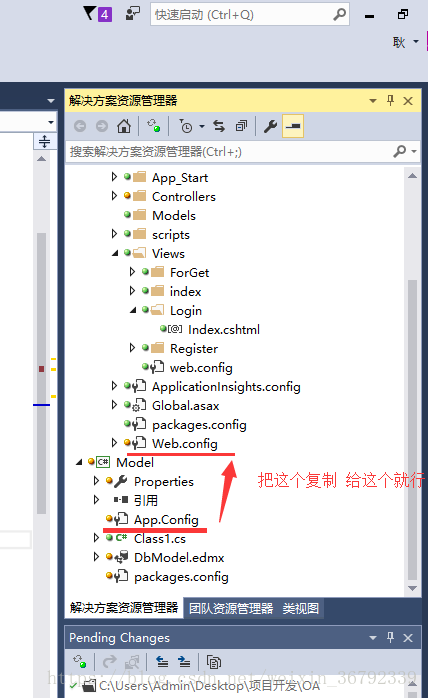Select Index.cshtml file

(x=224, y=330)
